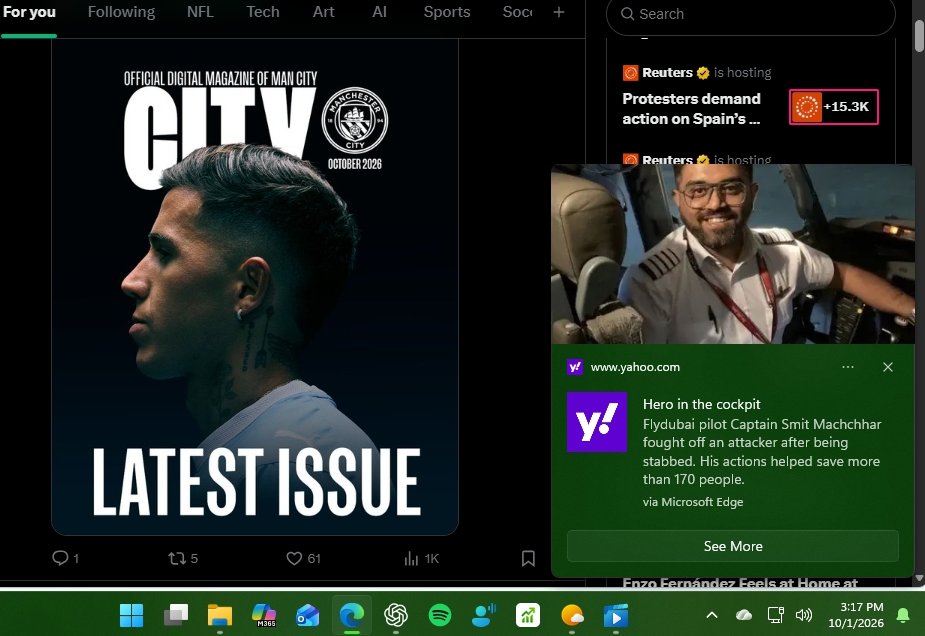Repost using the retweet icon showing 5

(x=176, y=558)
